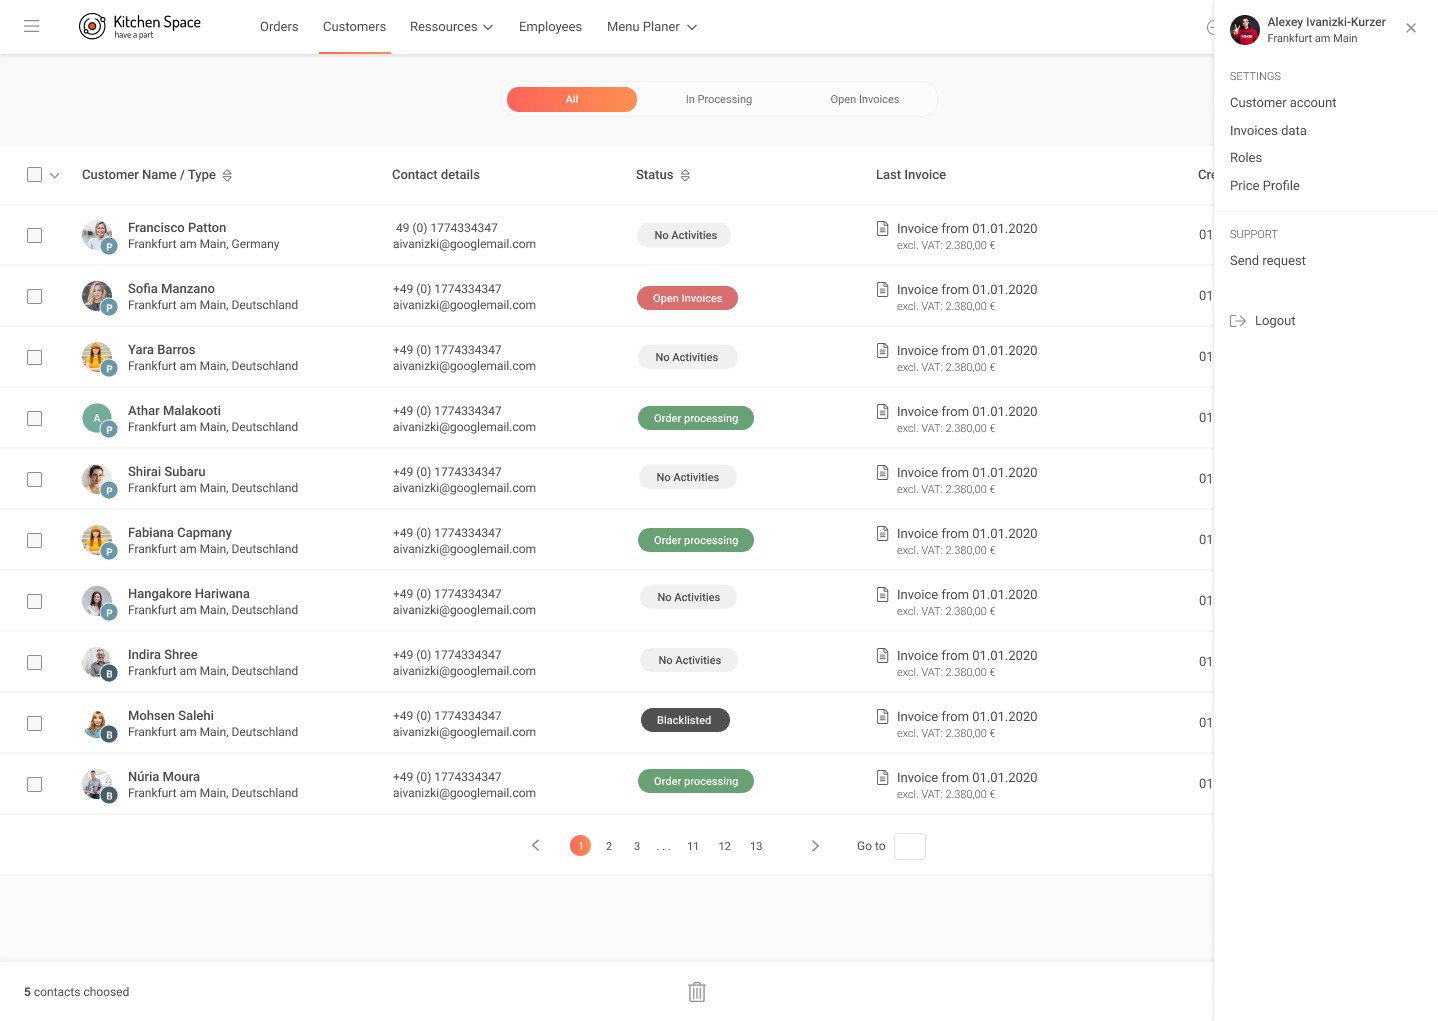Screen dimensions: 1438x1021
Task: Click the Kitchen Space logo
Action: point(140,27)
